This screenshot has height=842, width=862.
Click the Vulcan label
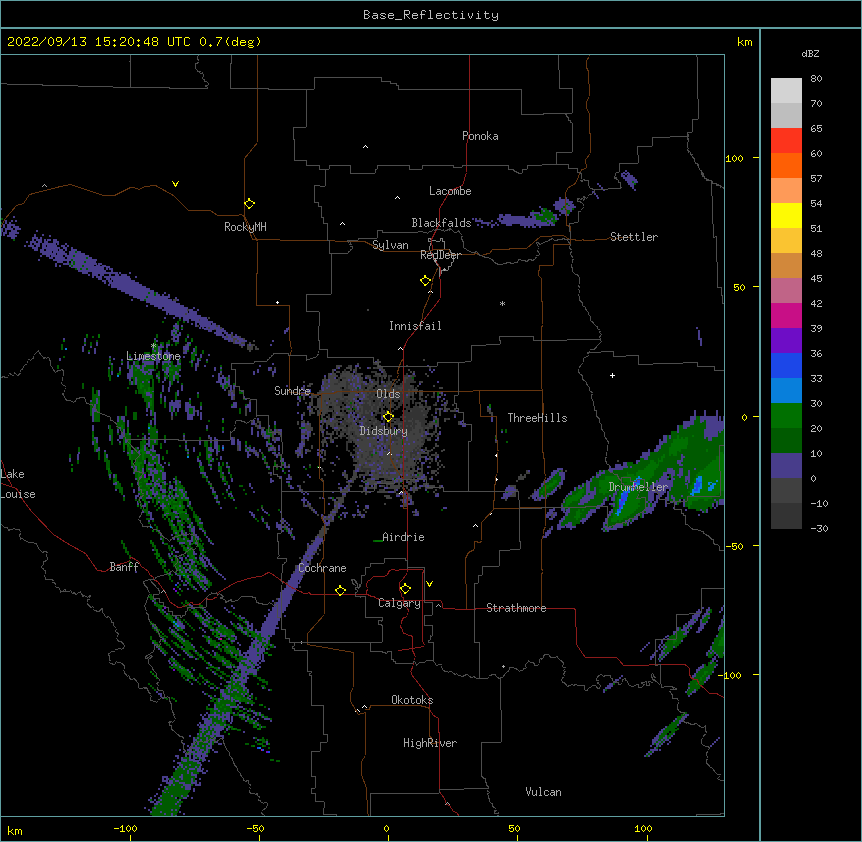pyautogui.click(x=543, y=792)
